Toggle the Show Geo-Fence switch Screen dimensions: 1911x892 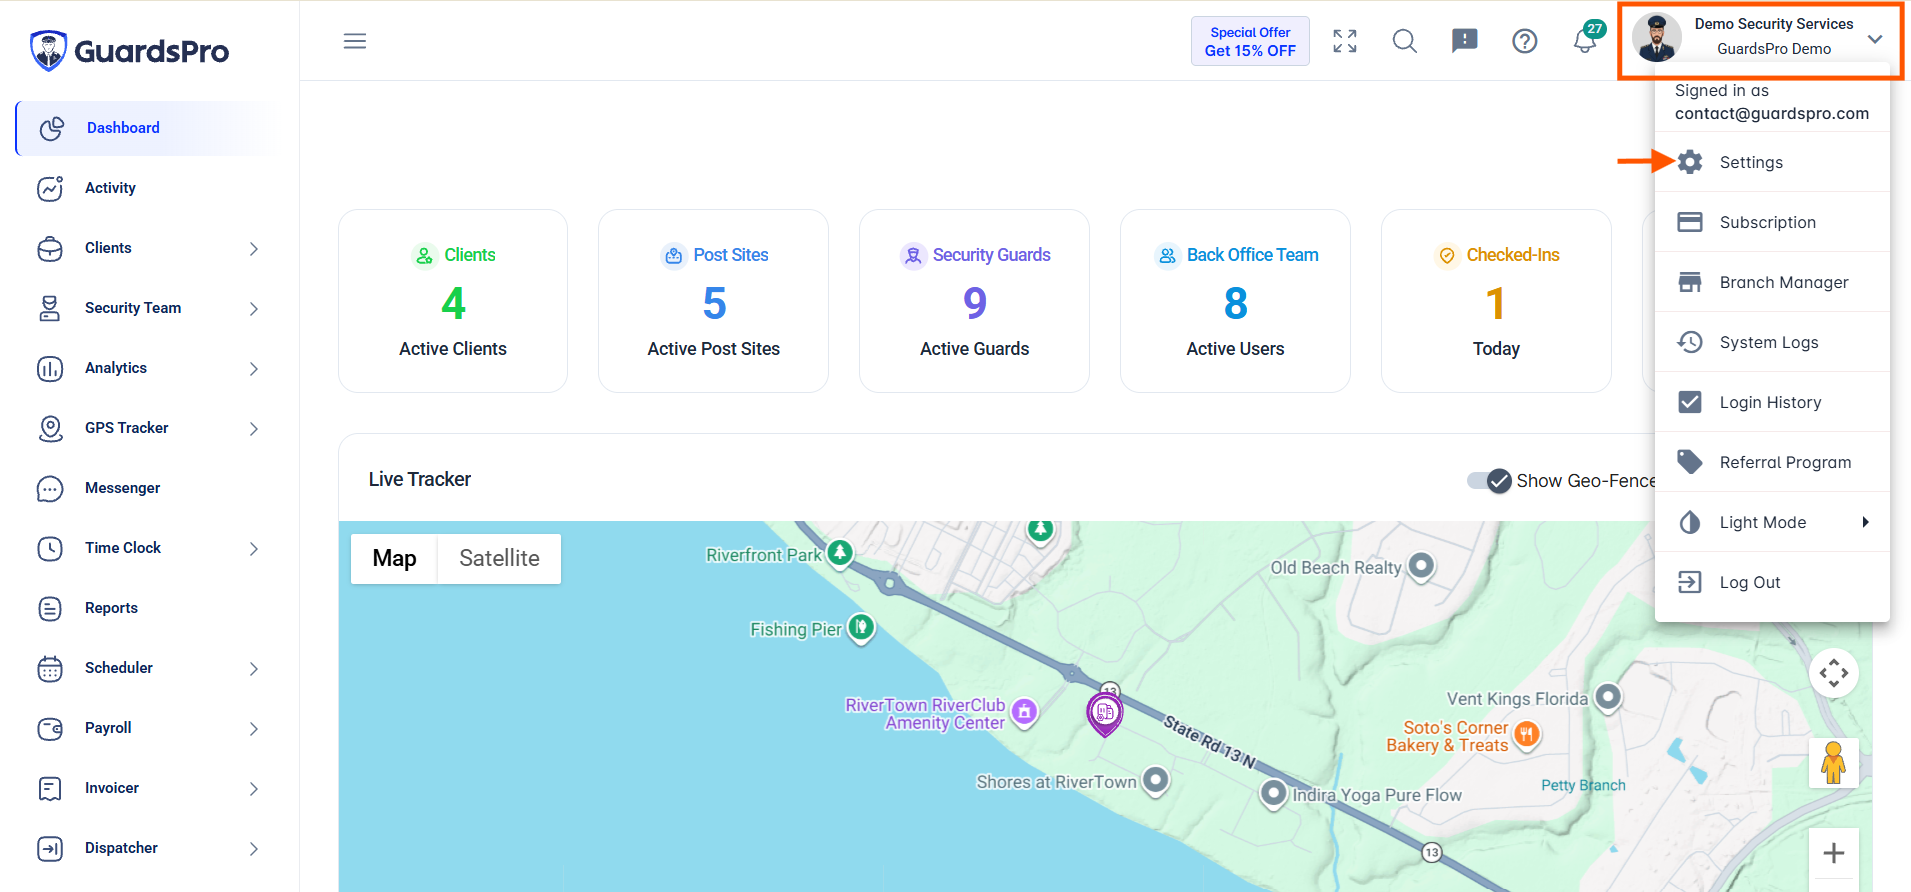coord(1489,481)
